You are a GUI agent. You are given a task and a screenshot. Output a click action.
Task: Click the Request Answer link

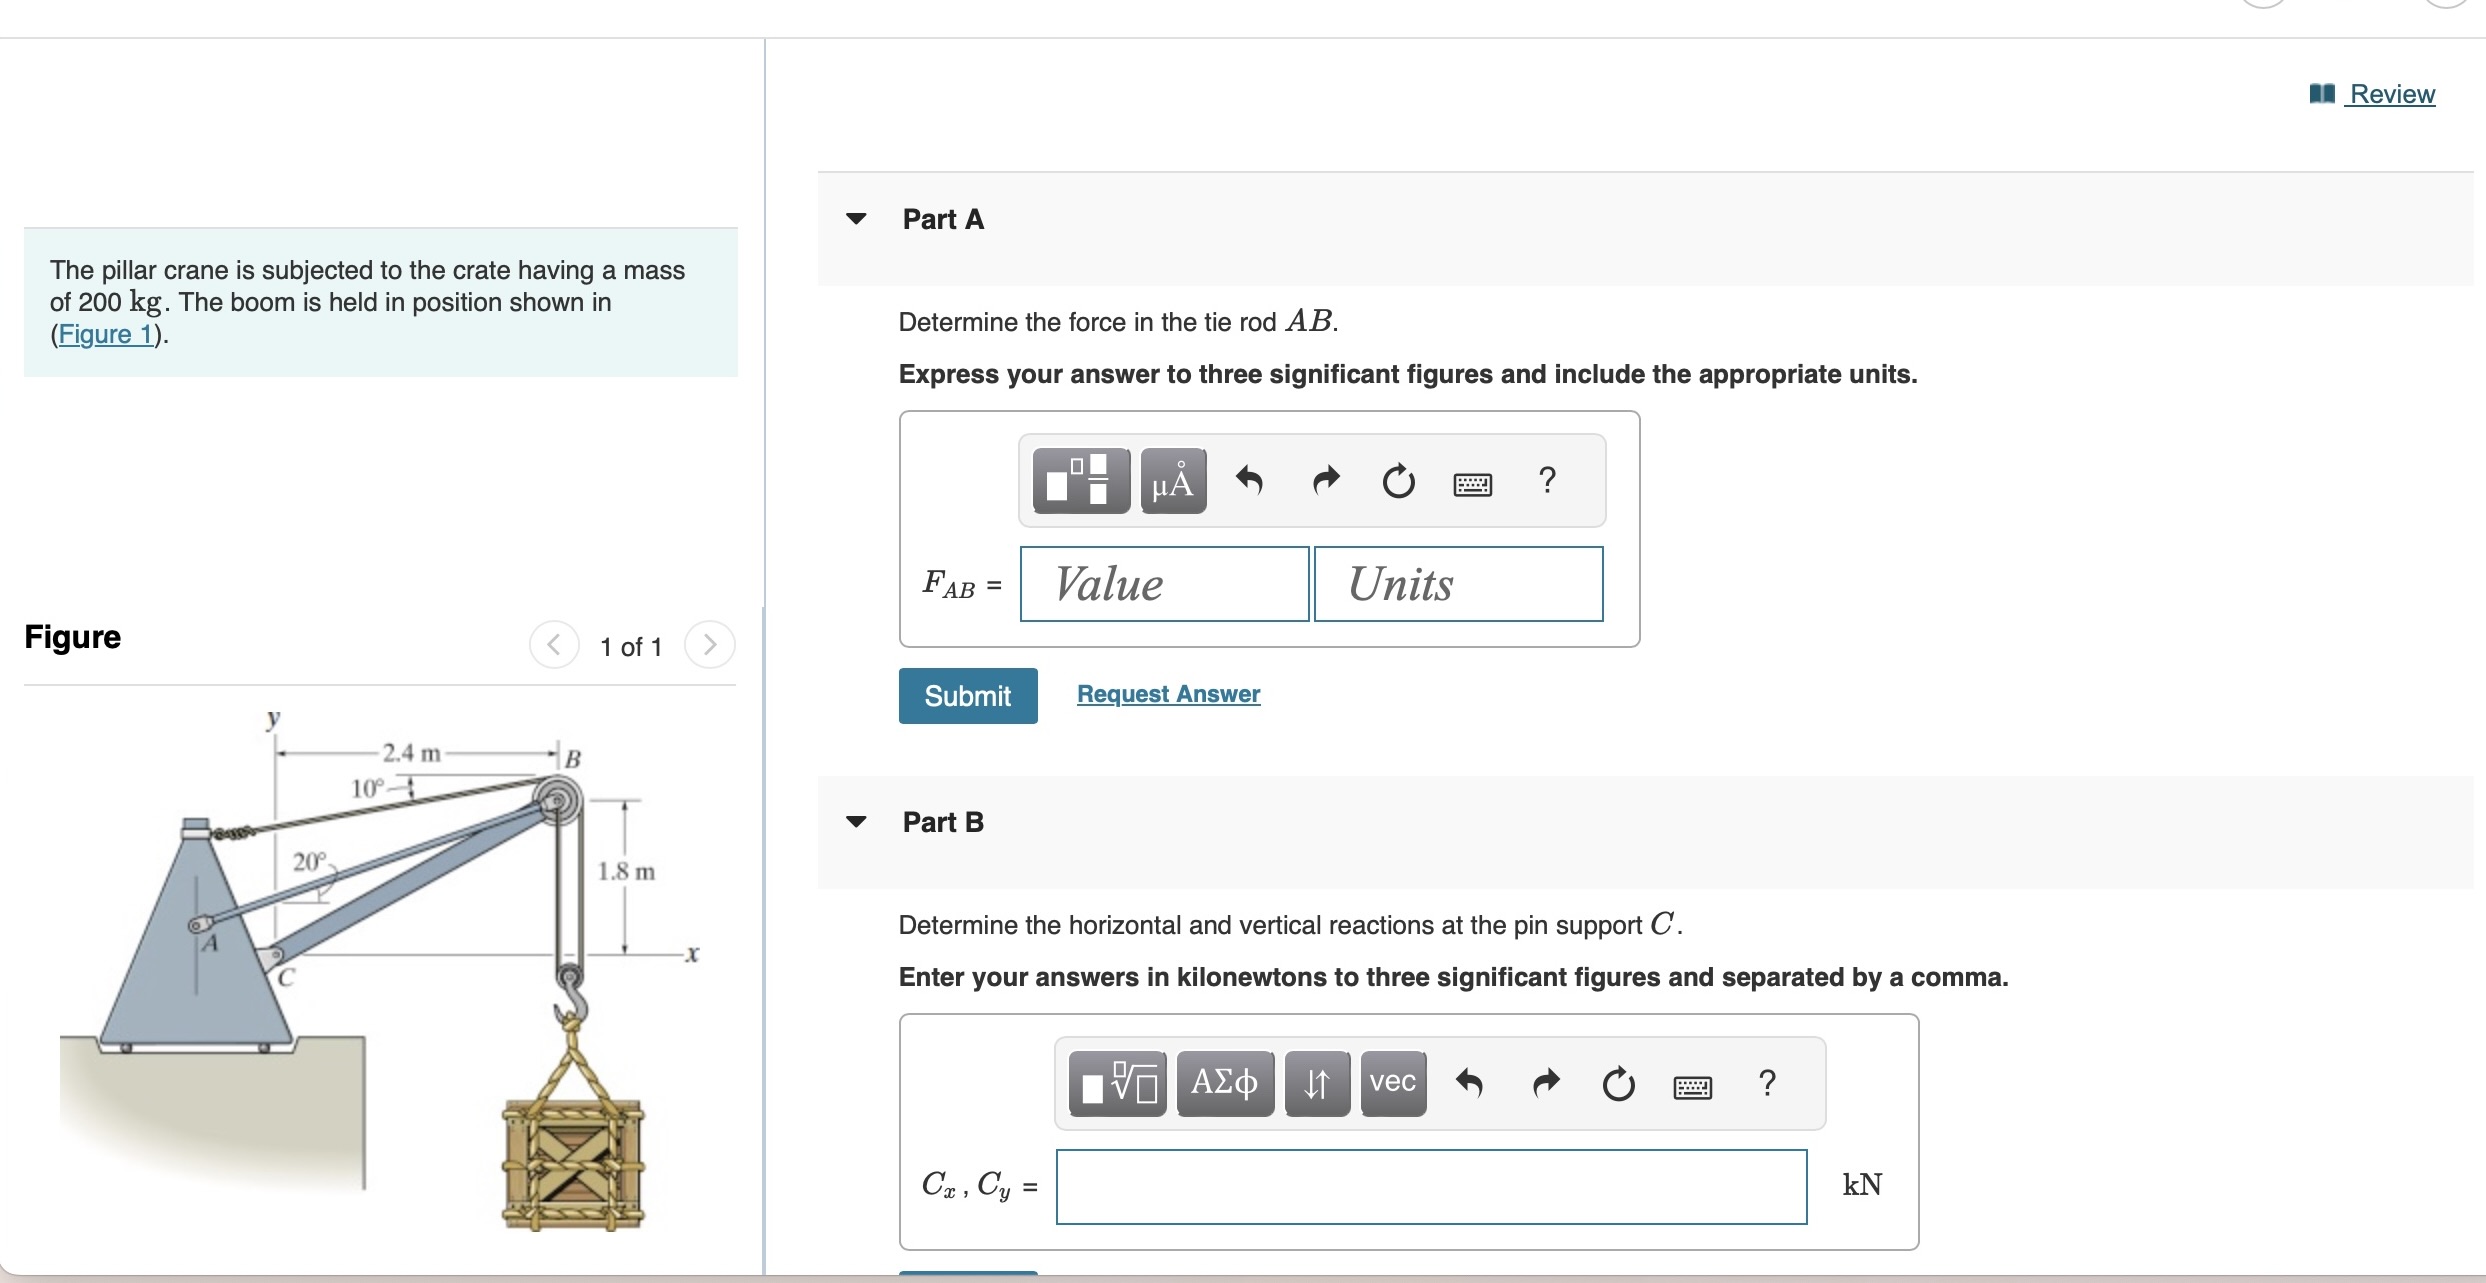pos(1168,694)
